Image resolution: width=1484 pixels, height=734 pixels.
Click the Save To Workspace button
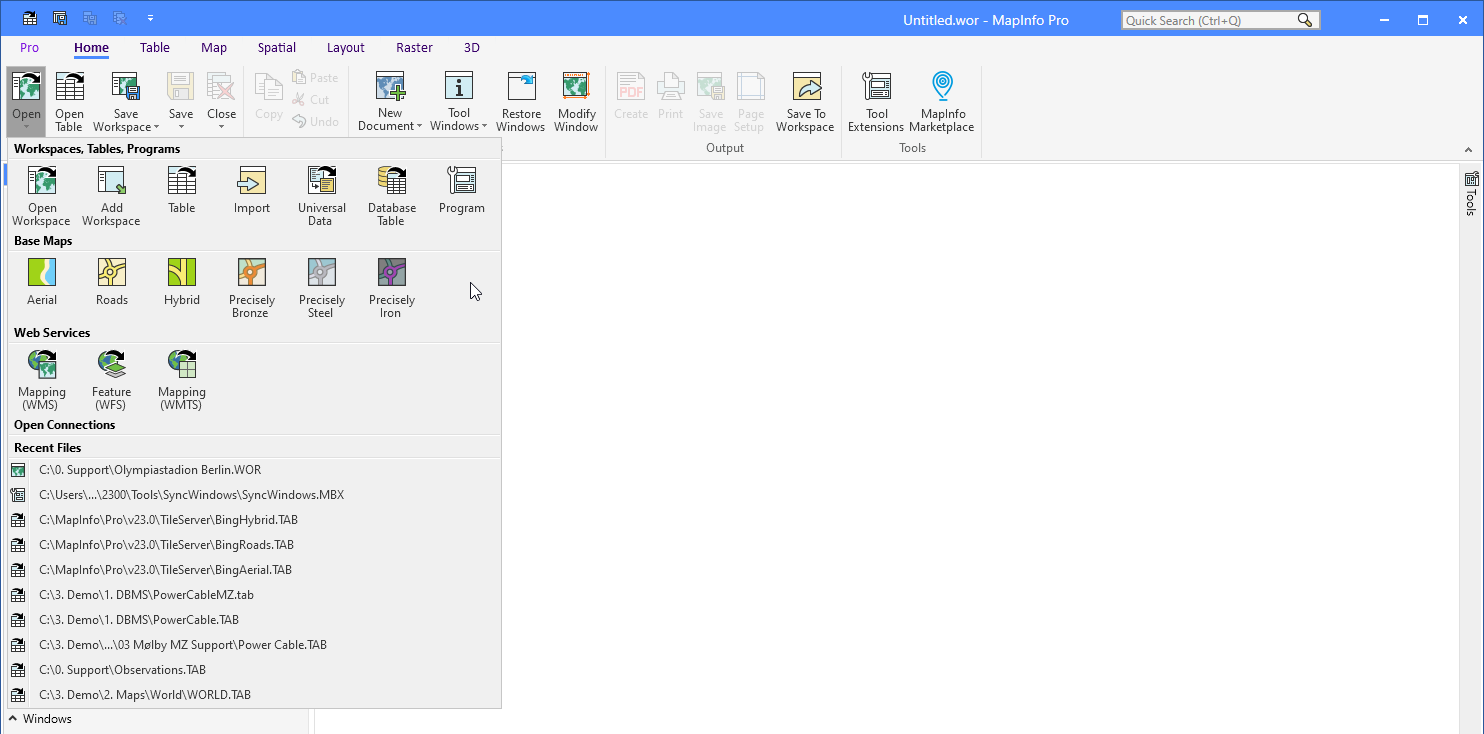805,100
